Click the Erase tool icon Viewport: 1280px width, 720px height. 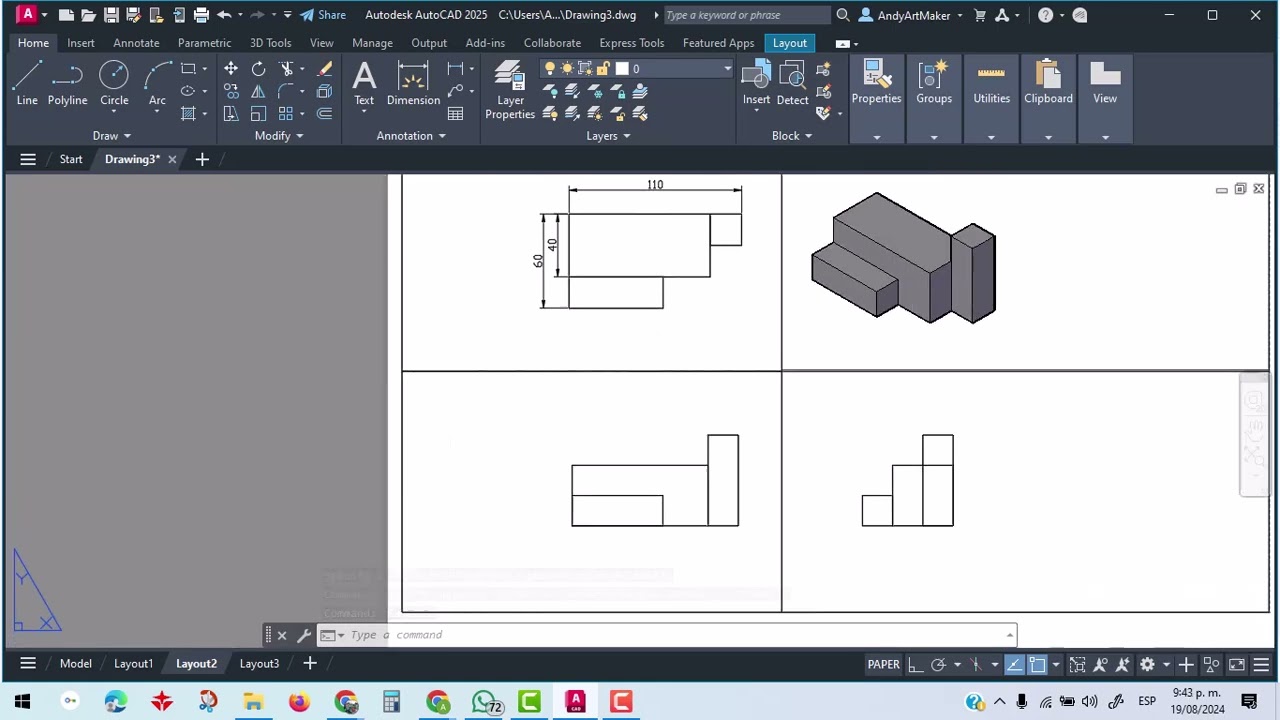tap(324, 68)
